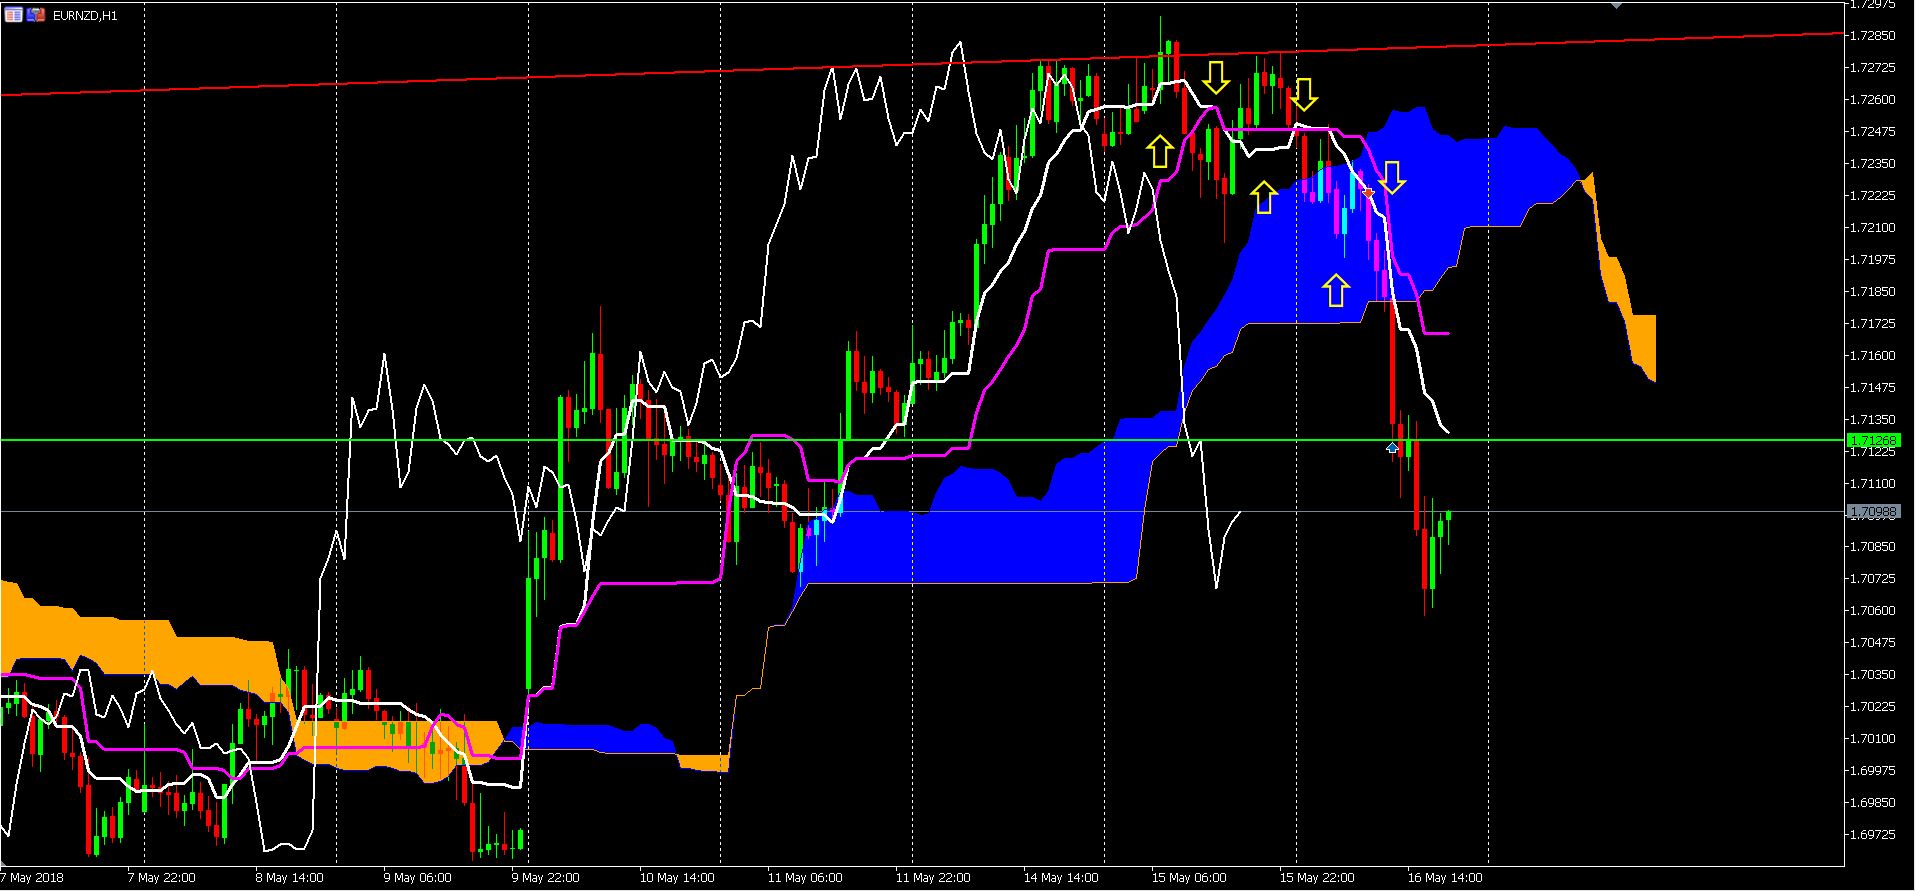This screenshot has width=1916, height=891.
Task: Select the red sell trade arrow marker
Action: [x=1369, y=192]
